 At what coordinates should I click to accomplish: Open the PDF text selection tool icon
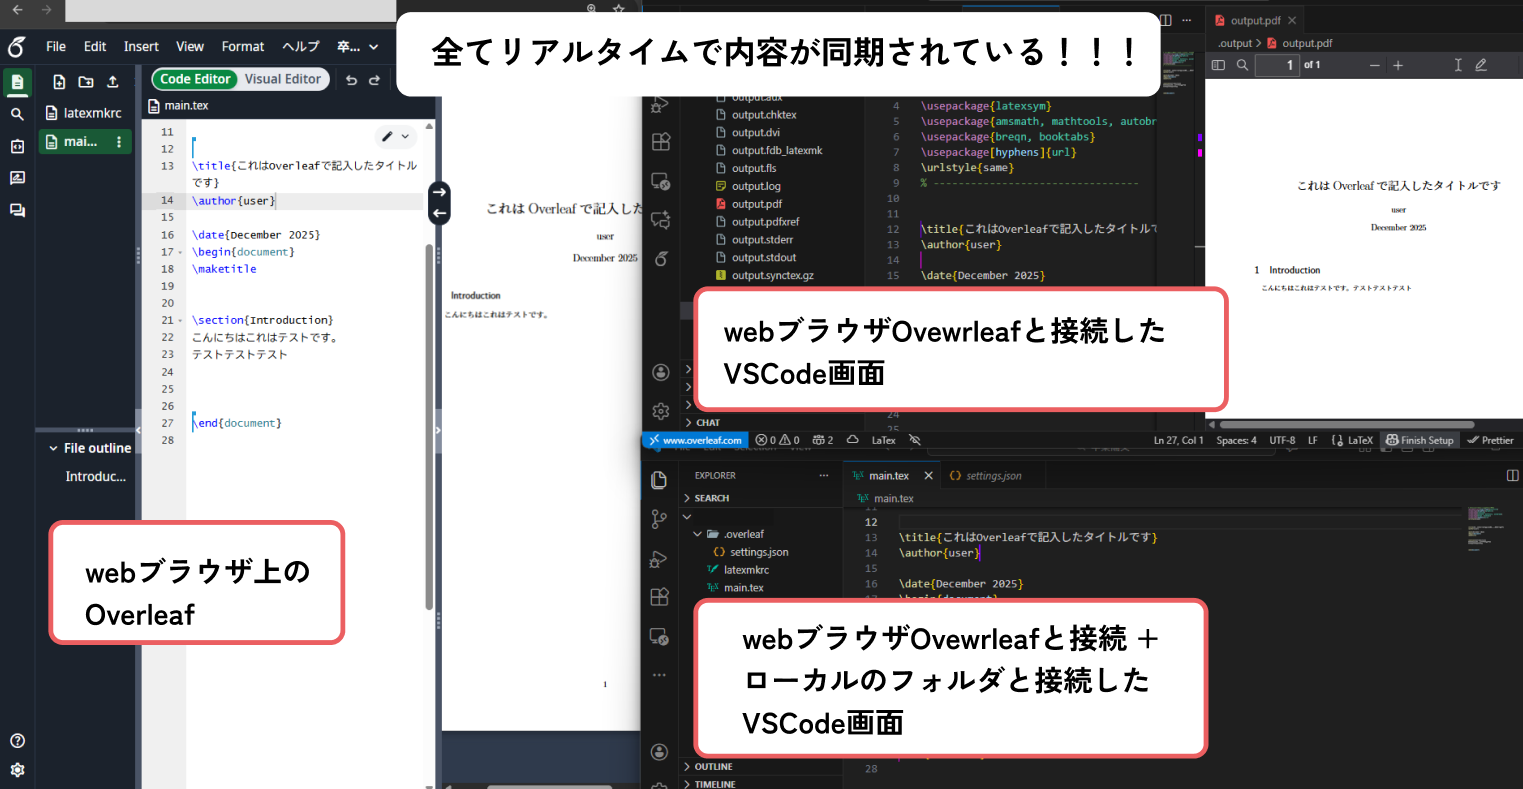tap(1458, 65)
